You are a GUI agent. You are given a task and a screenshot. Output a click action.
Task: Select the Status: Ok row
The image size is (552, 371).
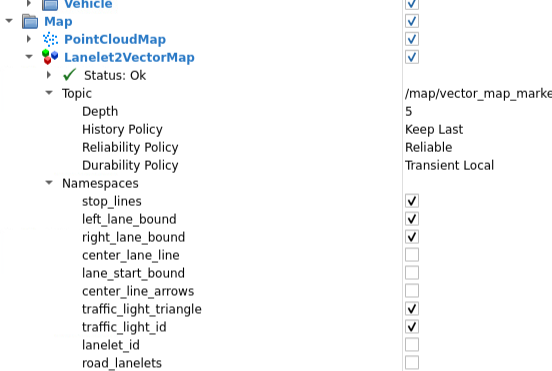point(115,75)
